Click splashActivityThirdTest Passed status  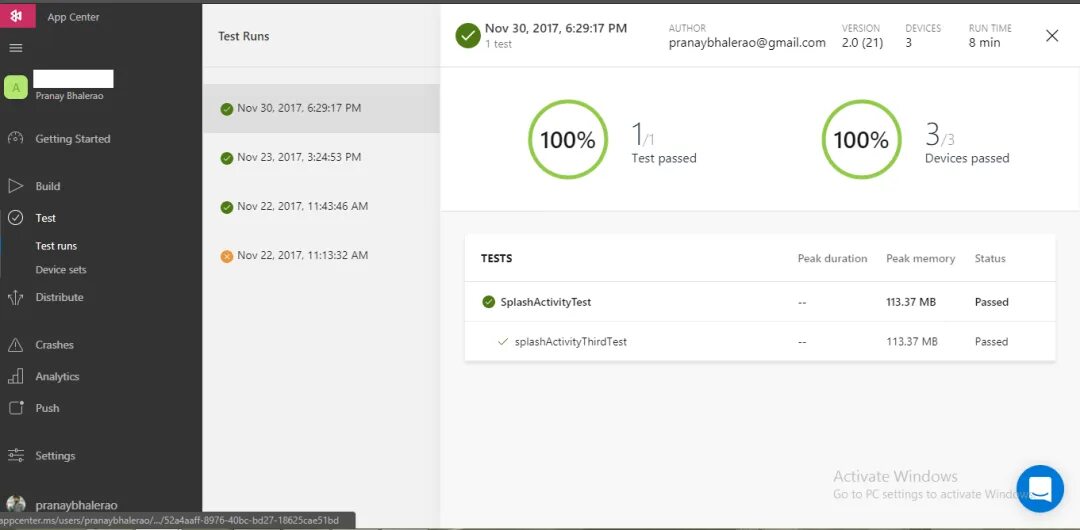coord(991,341)
